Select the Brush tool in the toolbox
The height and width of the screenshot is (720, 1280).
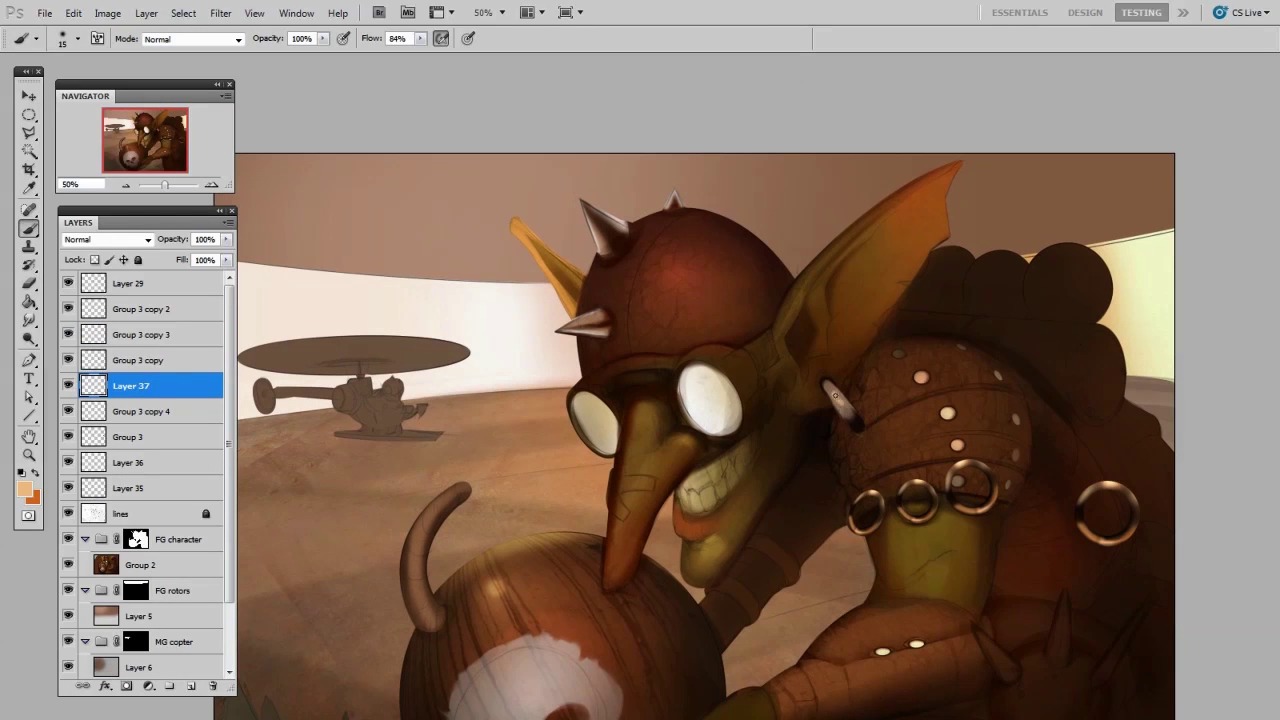[29, 229]
